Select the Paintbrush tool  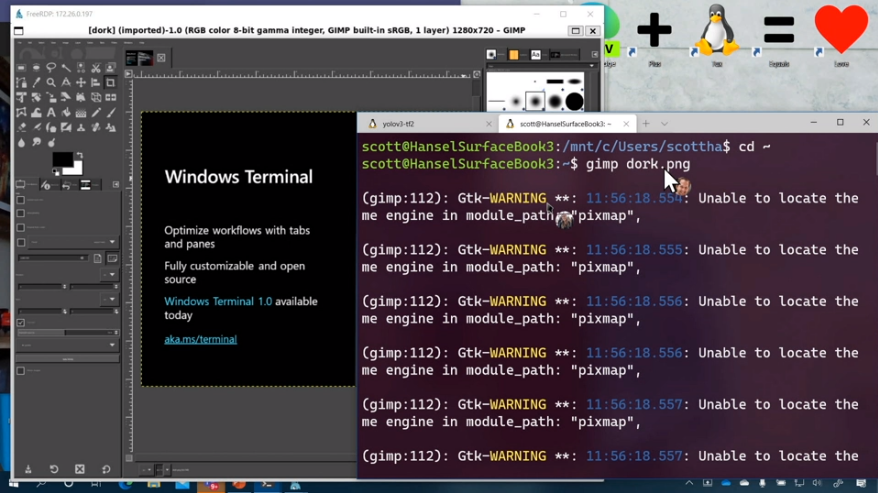[111, 113]
